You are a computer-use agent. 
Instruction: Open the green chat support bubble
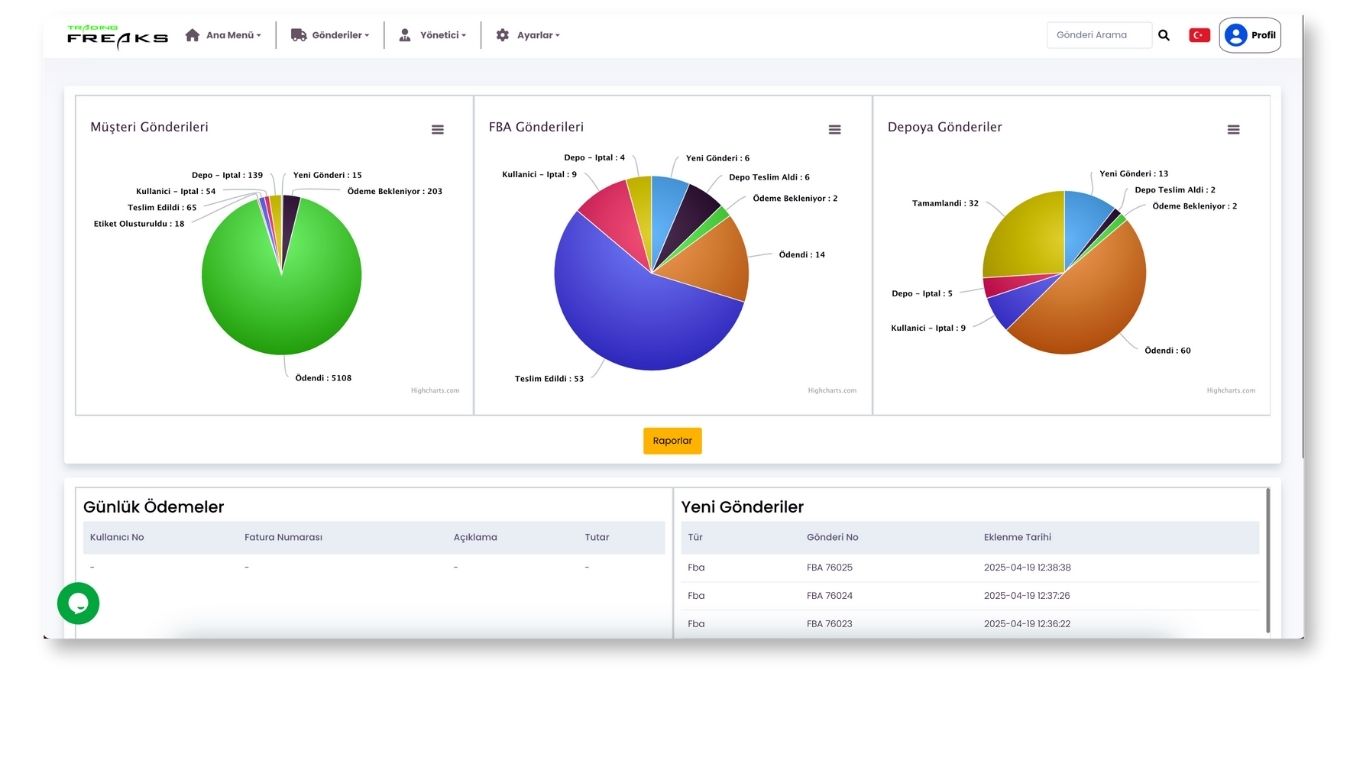tap(78, 603)
